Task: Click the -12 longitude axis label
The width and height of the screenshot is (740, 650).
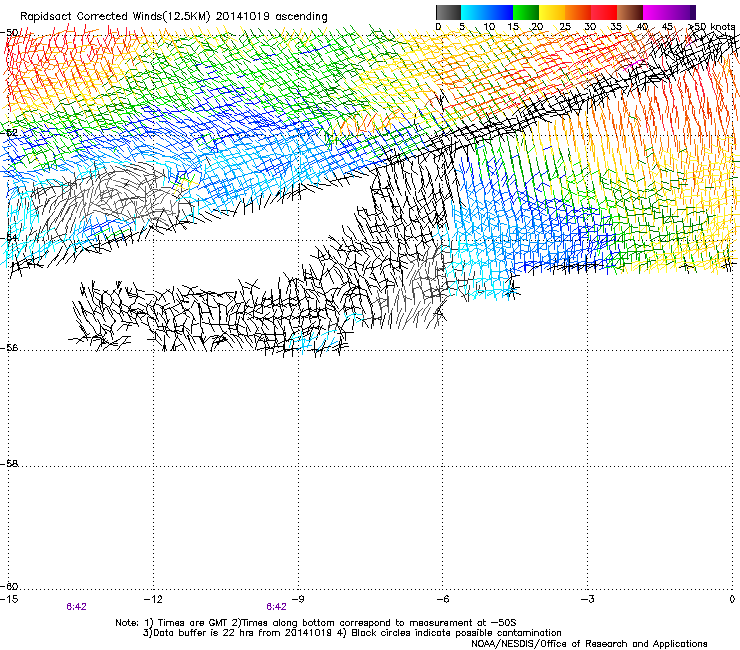Action: pyautogui.click(x=153, y=599)
